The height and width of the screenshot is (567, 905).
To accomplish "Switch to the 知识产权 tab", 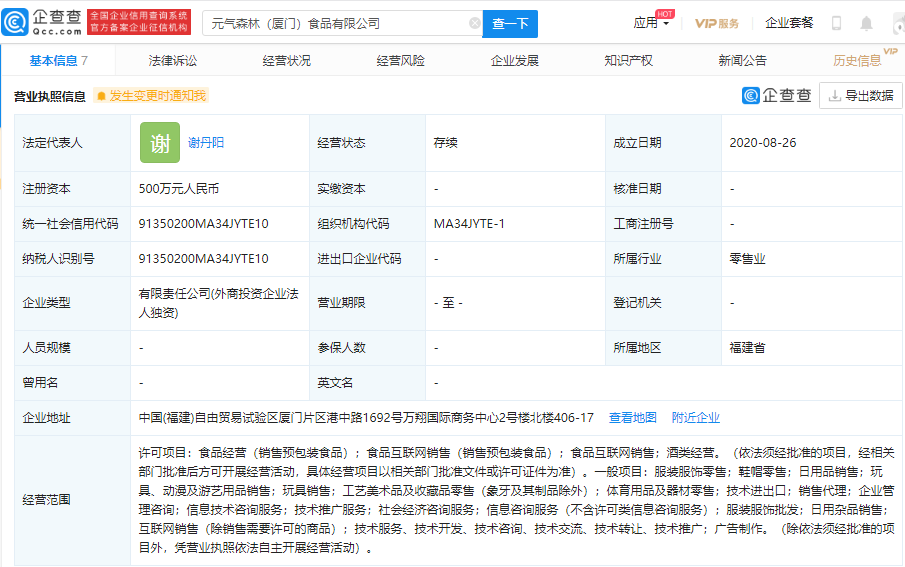I will [629, 61].
